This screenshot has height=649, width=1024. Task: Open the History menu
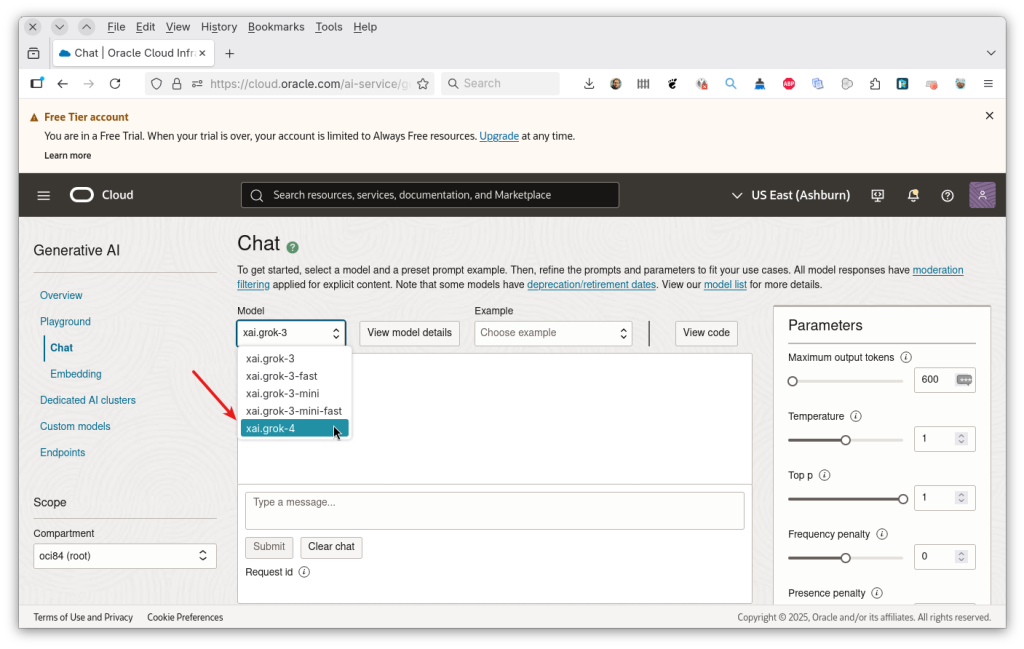tap(219, 27)
